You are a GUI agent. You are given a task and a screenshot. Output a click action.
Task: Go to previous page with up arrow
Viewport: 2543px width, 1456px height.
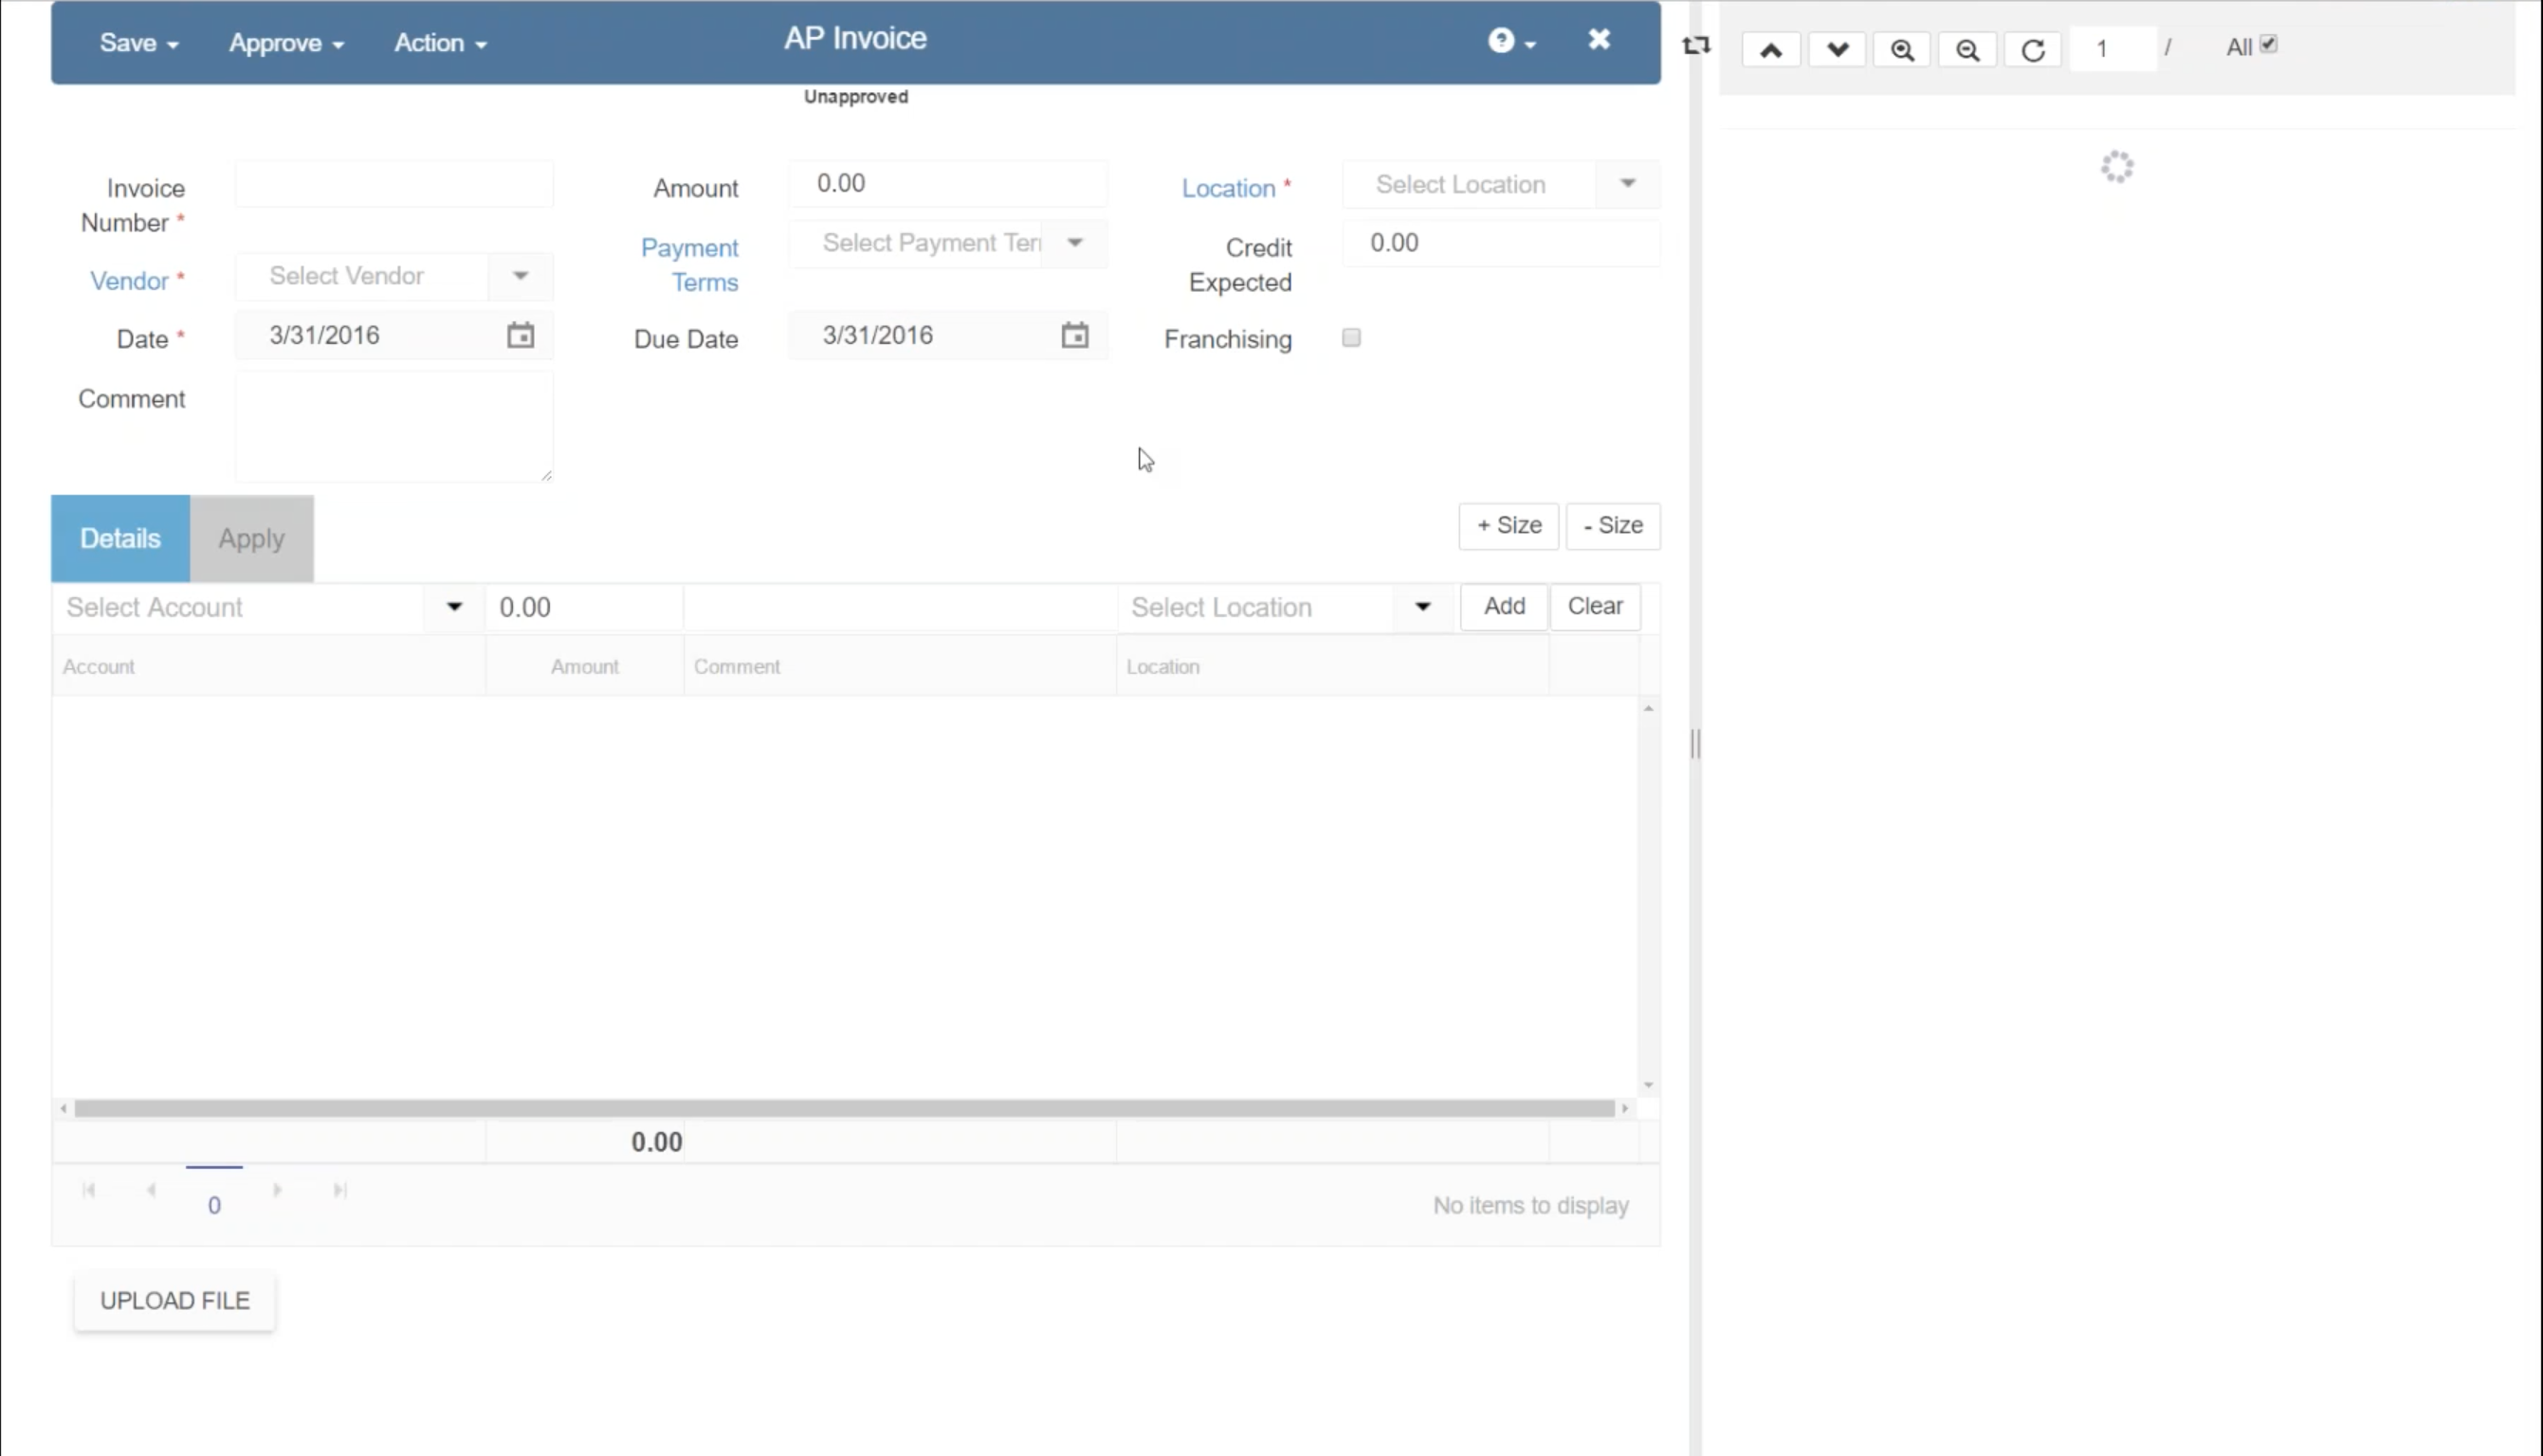point(1770,49)
